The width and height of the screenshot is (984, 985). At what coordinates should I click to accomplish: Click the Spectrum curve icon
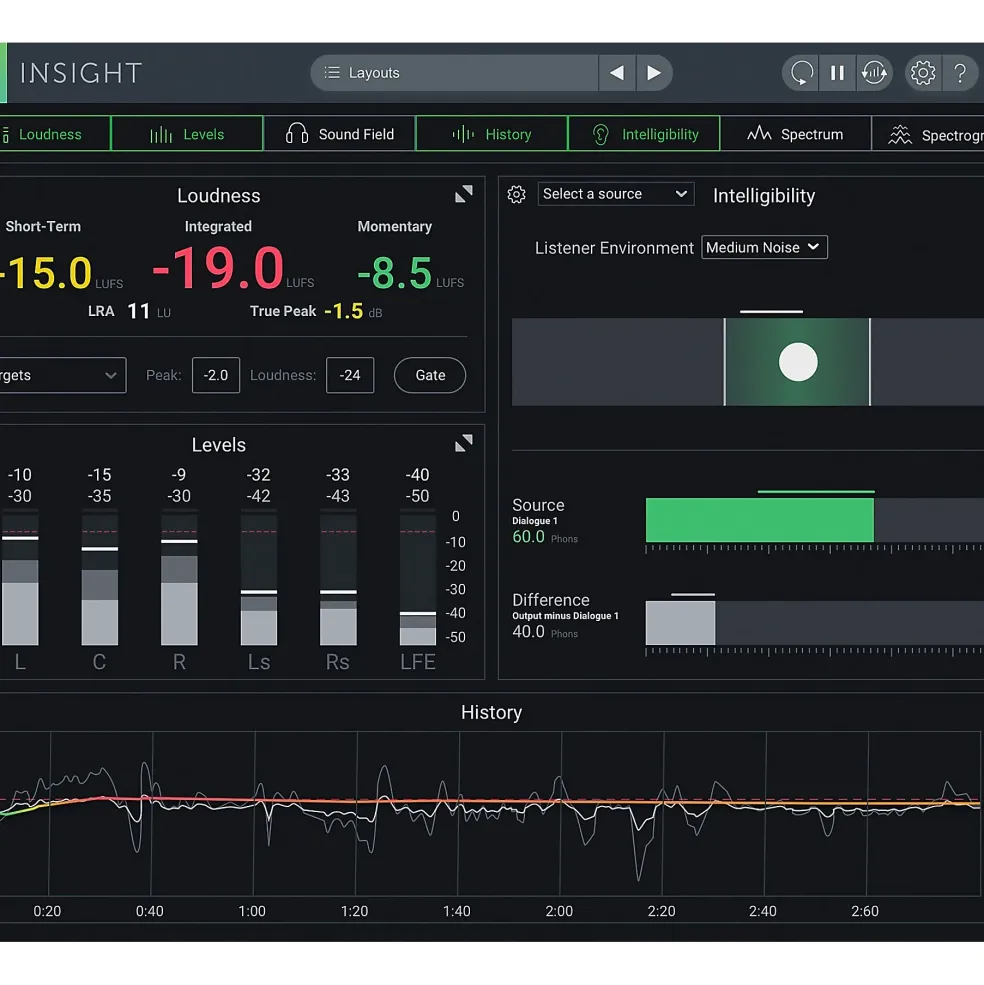coord(759,133)
